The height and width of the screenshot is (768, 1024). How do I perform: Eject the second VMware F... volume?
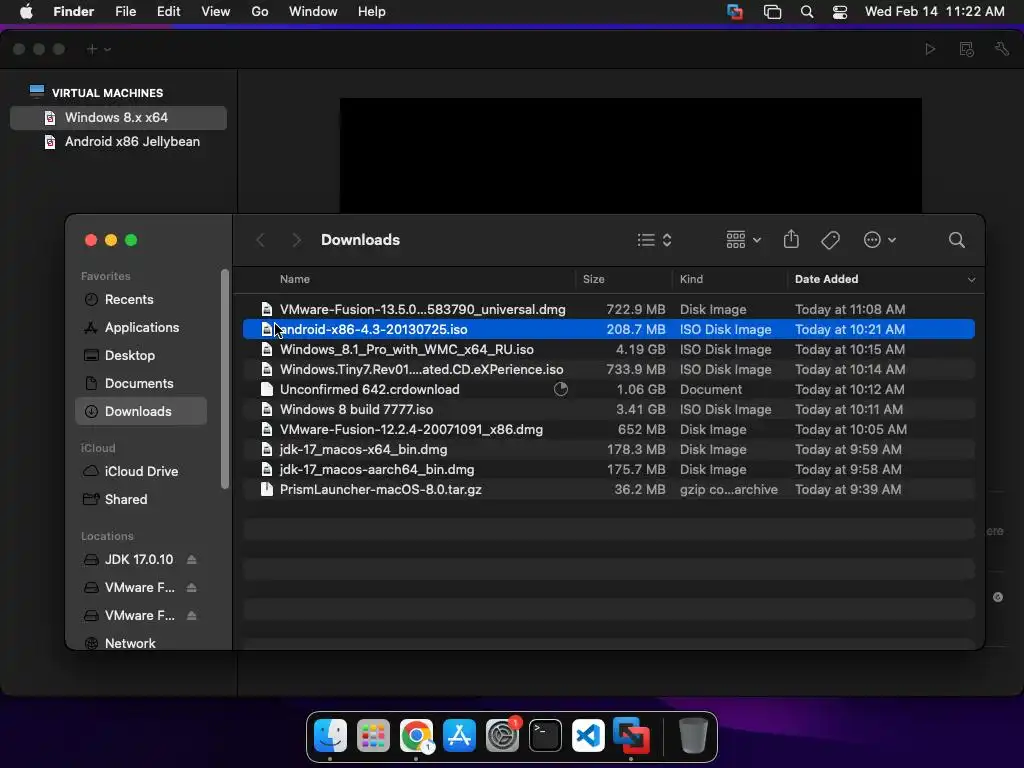tap(191, 616)
